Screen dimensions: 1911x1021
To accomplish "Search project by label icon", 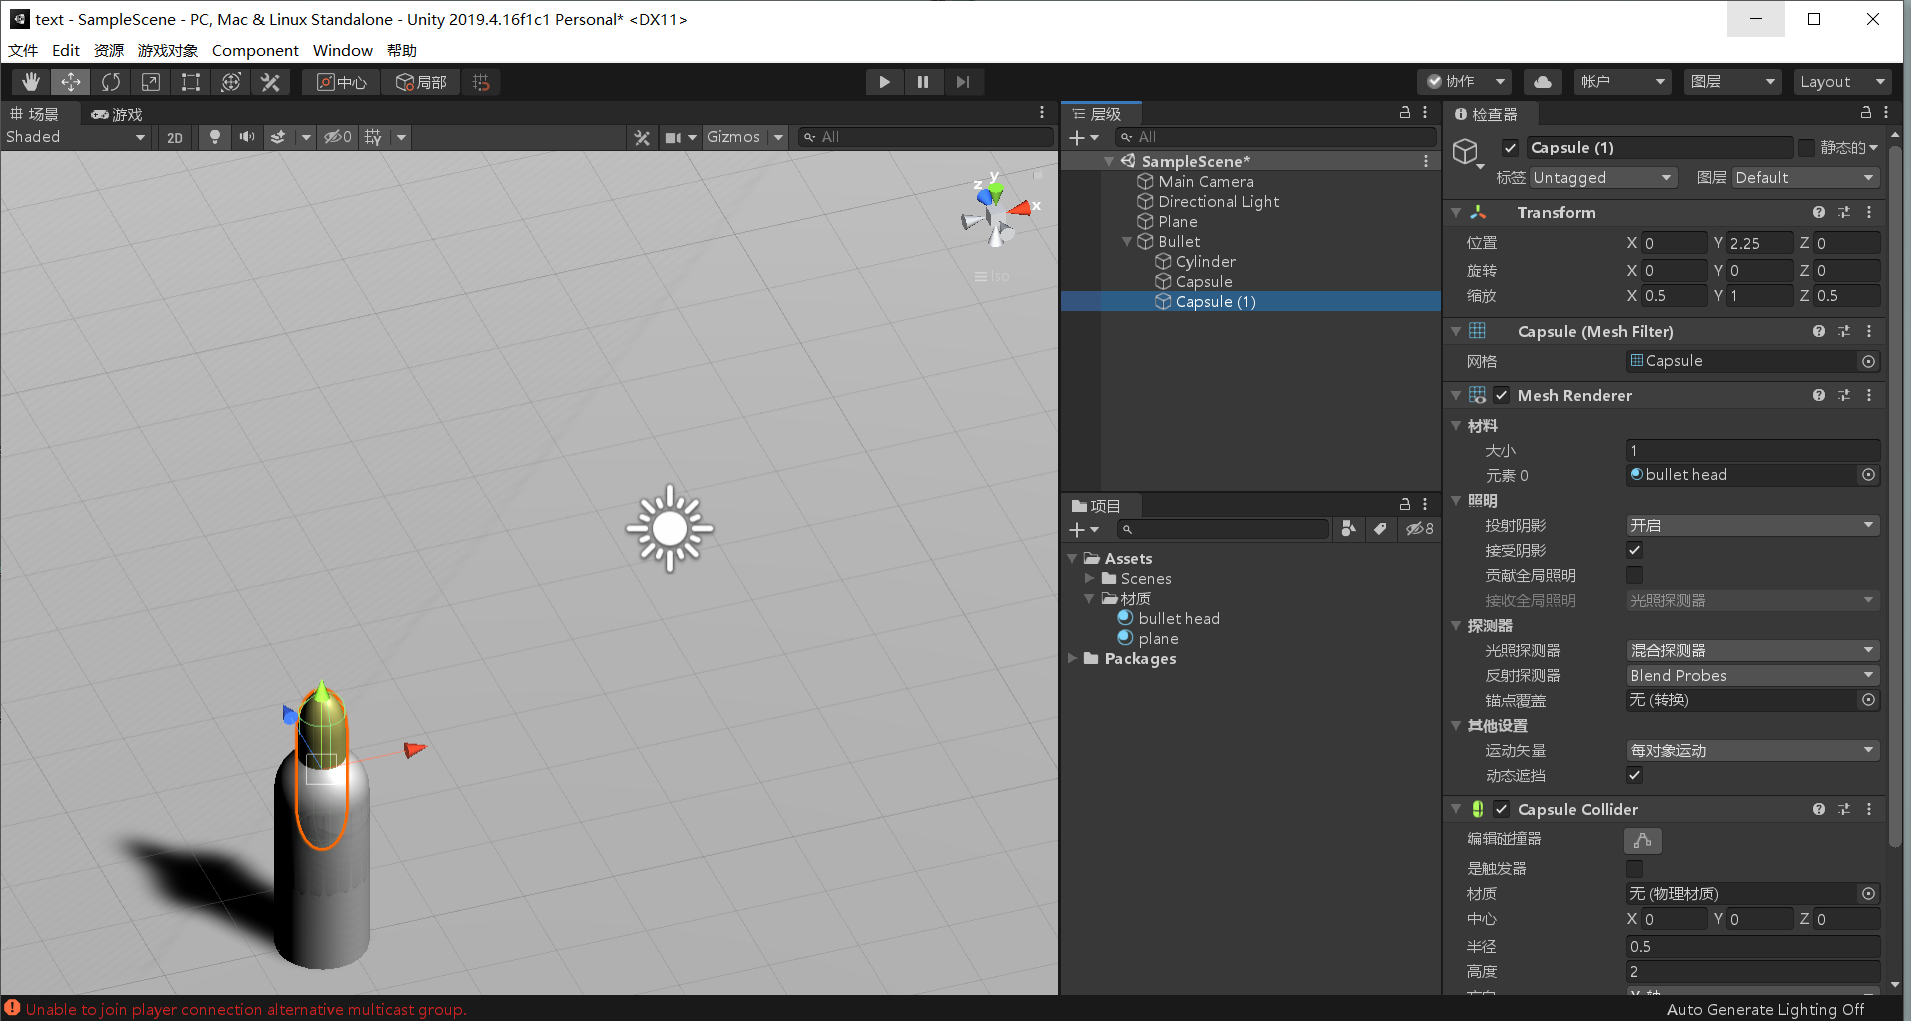I will [1380, 529].
